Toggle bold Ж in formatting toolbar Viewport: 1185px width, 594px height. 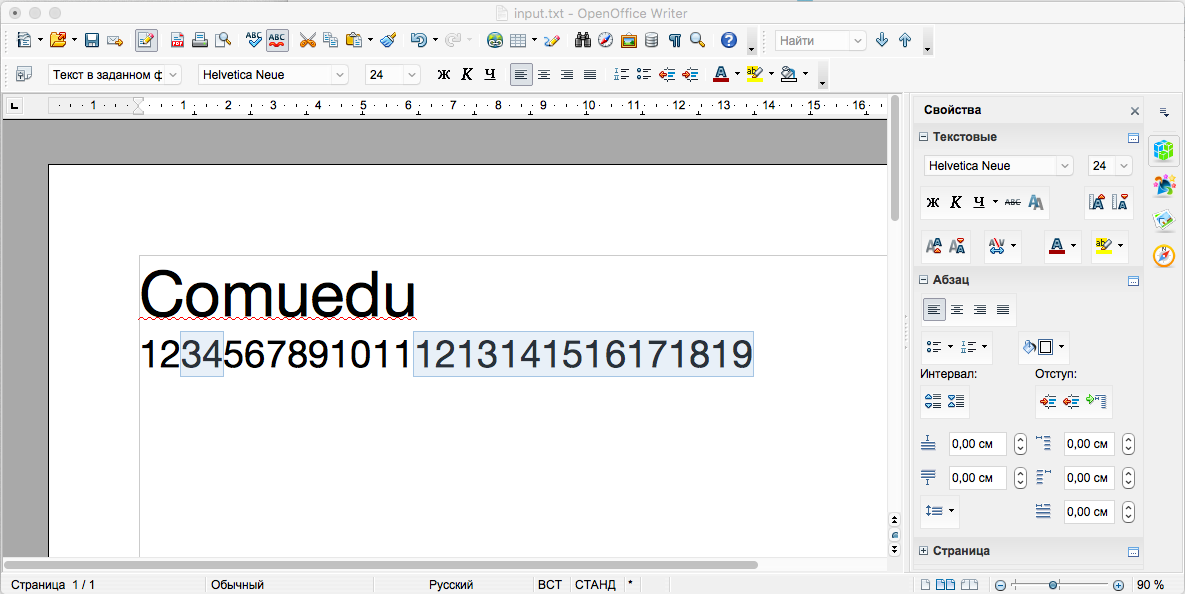pos(444,74)
